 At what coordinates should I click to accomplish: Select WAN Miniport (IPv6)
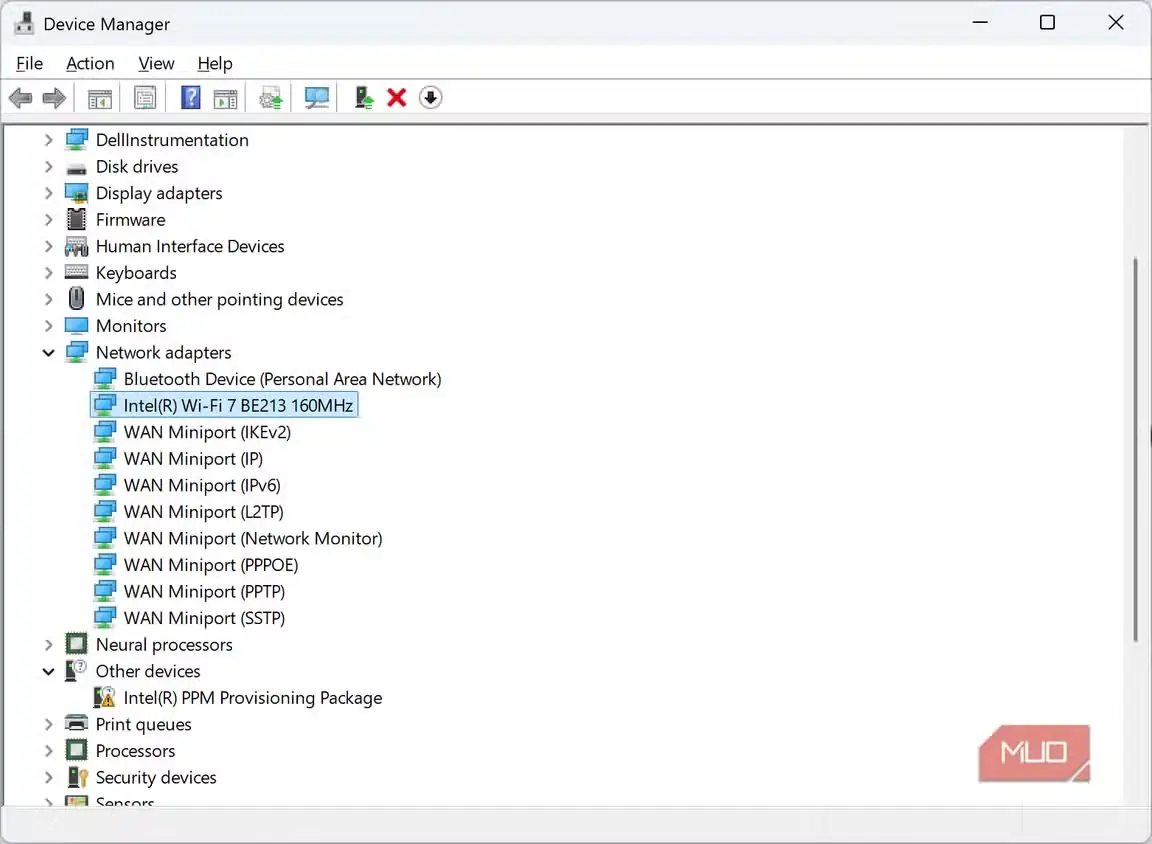click(202, 485)
